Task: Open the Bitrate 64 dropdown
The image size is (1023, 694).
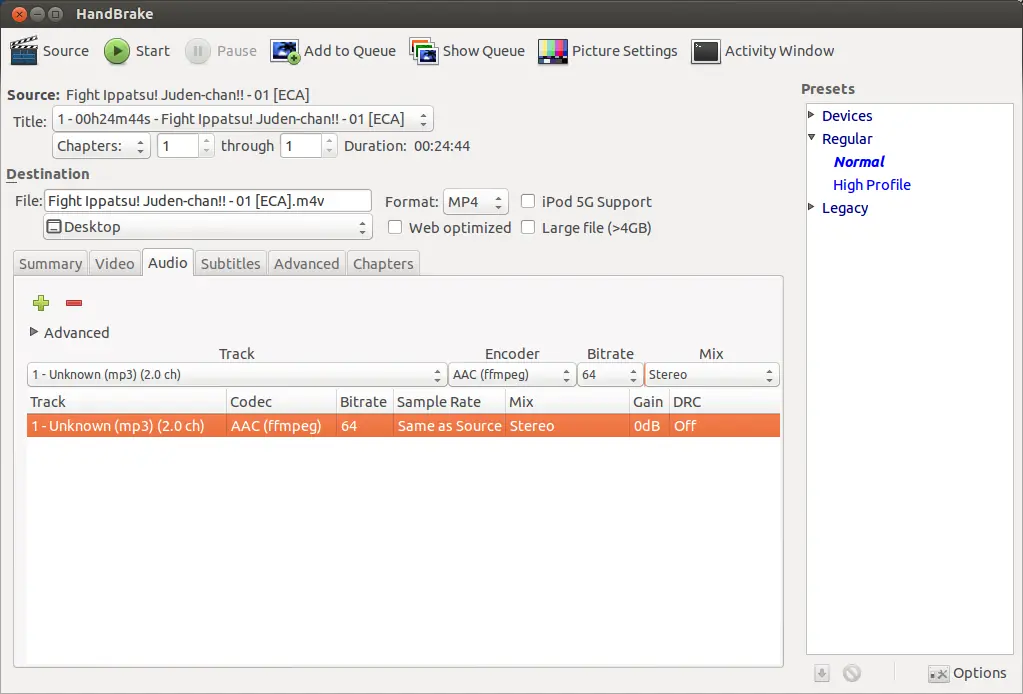Action: pos(610,375)
